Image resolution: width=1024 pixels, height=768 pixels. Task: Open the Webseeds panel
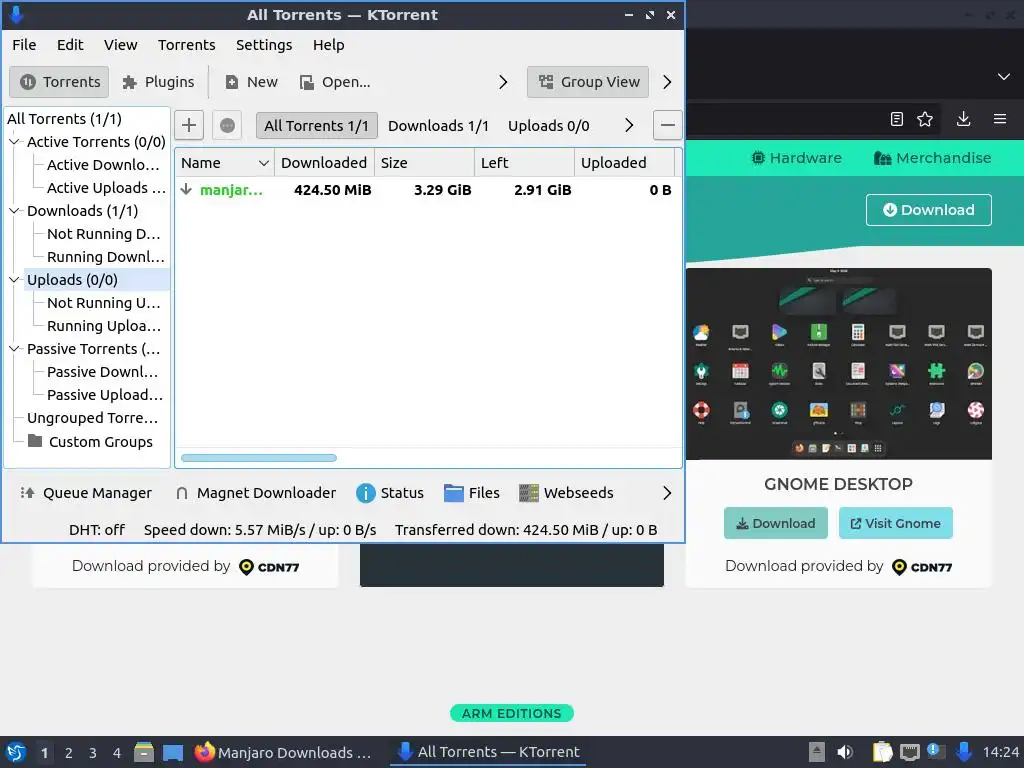coord(566,493)
